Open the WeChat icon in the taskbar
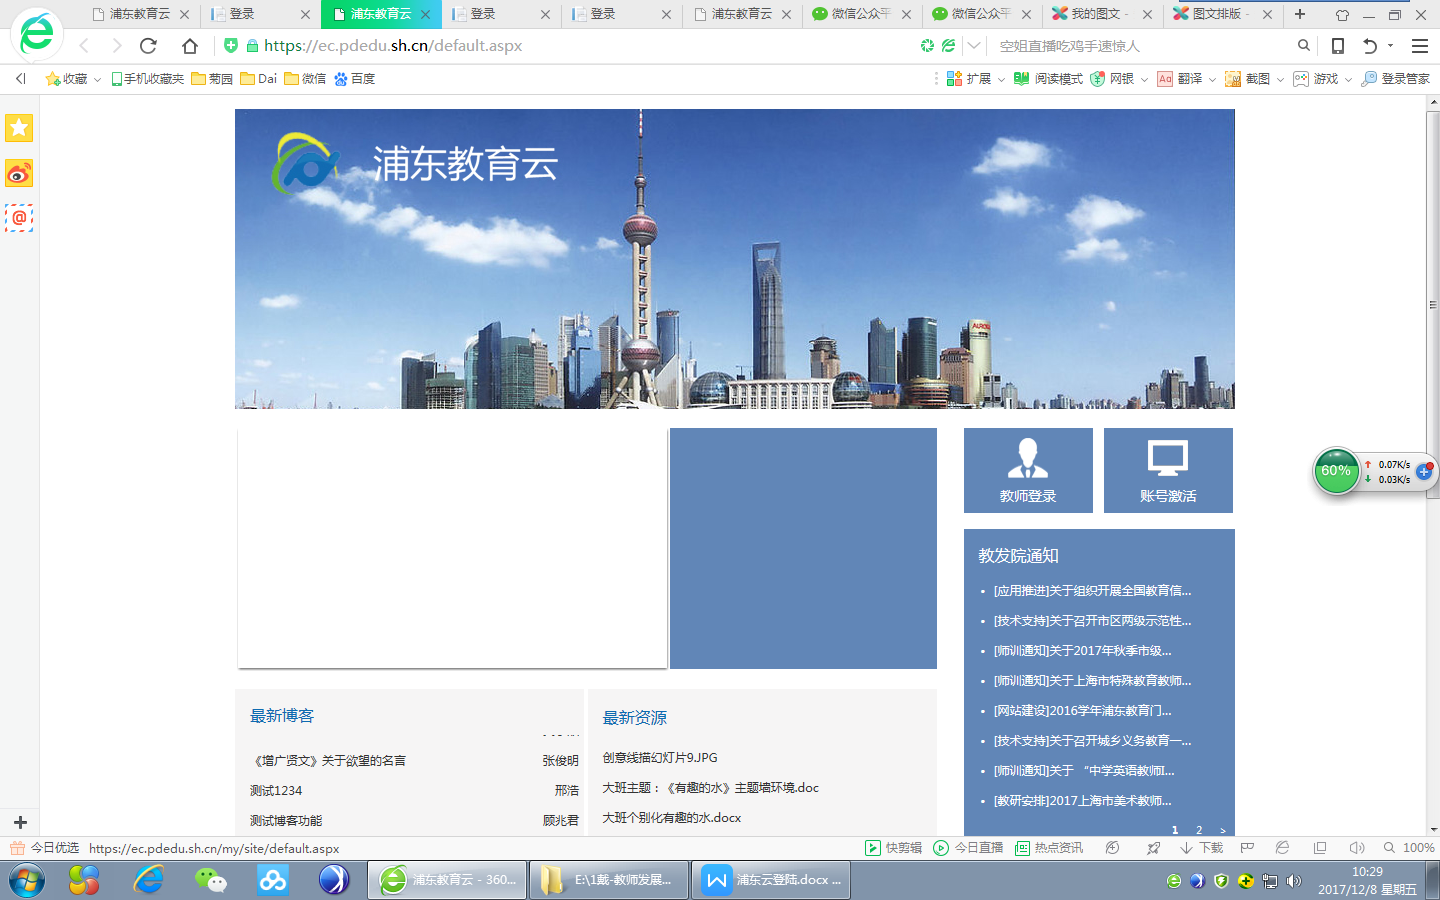 coord(210,880)
